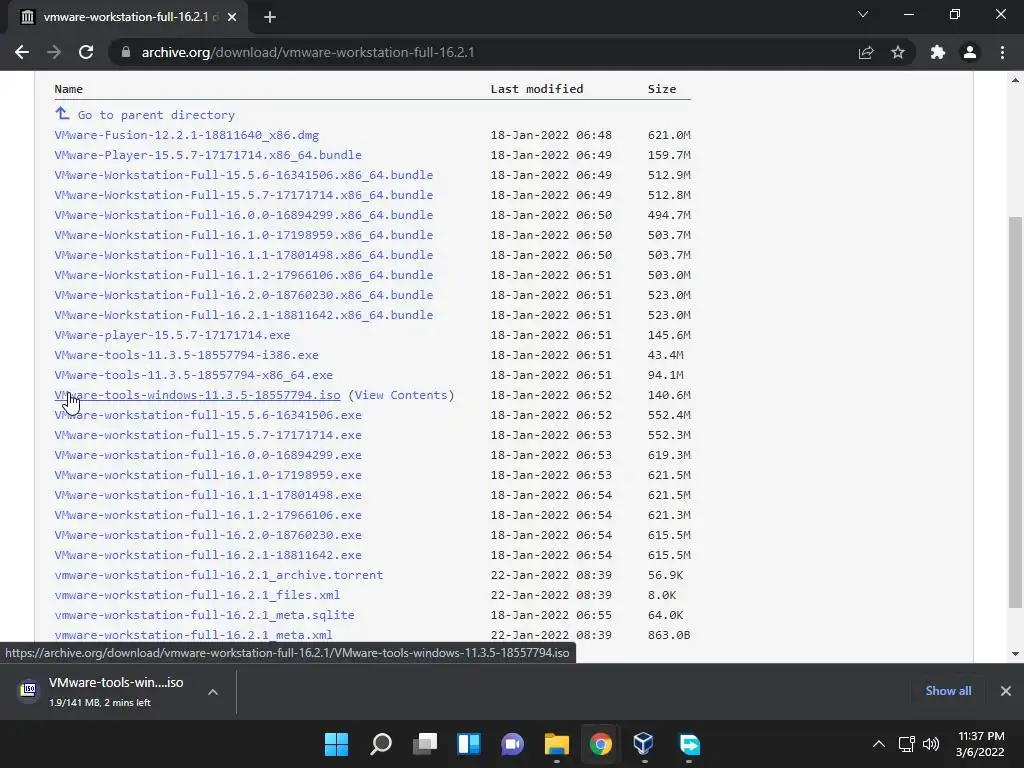Download VMware-tools-11.3.5-18557794-x86_64.exe
Screen dimensions: 1024x768
193,375
